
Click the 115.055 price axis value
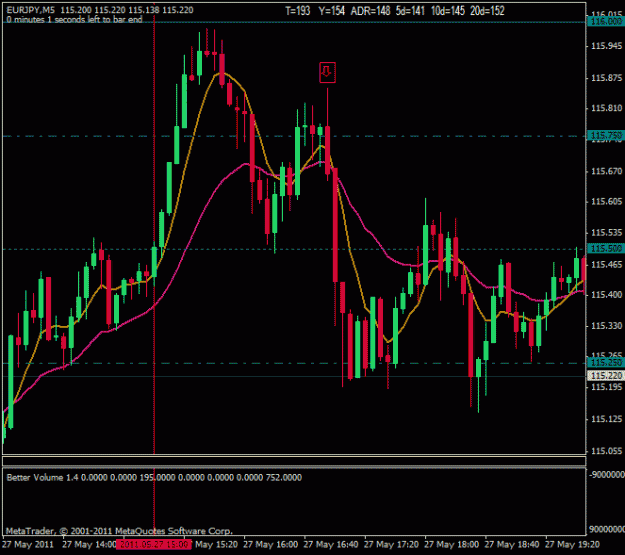click(606, 451)
